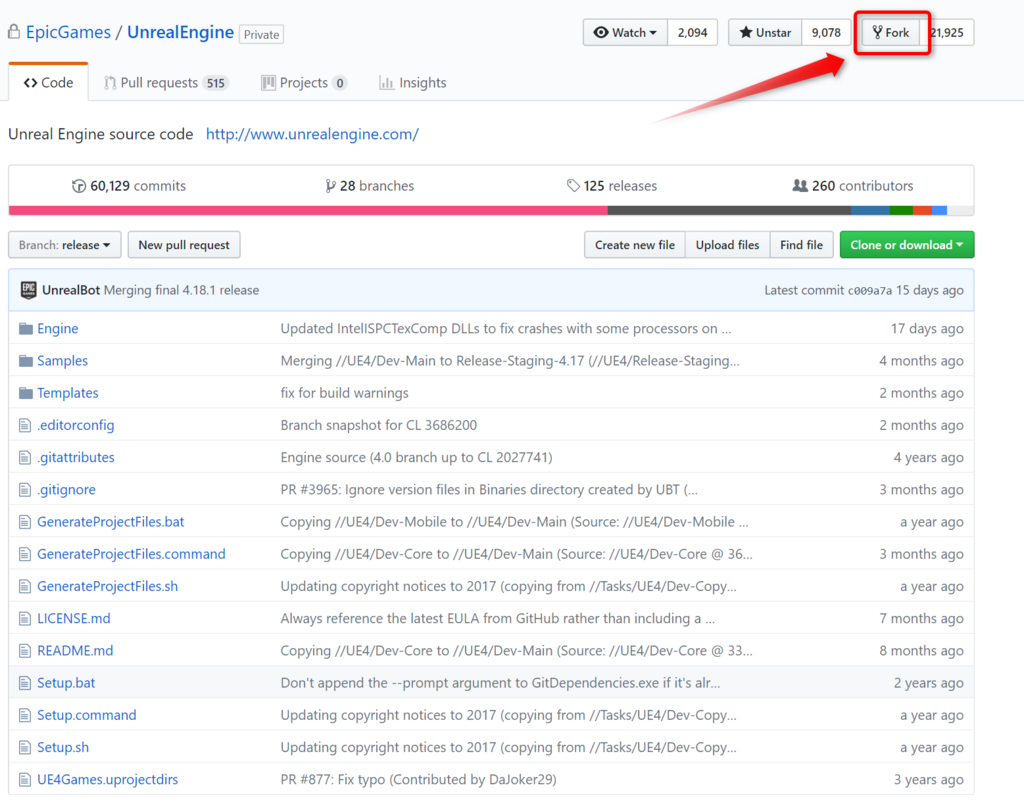Click New pull request button
Image resolution: width=1024 pixels, height=802 pixels.
(x=184, y=245)
